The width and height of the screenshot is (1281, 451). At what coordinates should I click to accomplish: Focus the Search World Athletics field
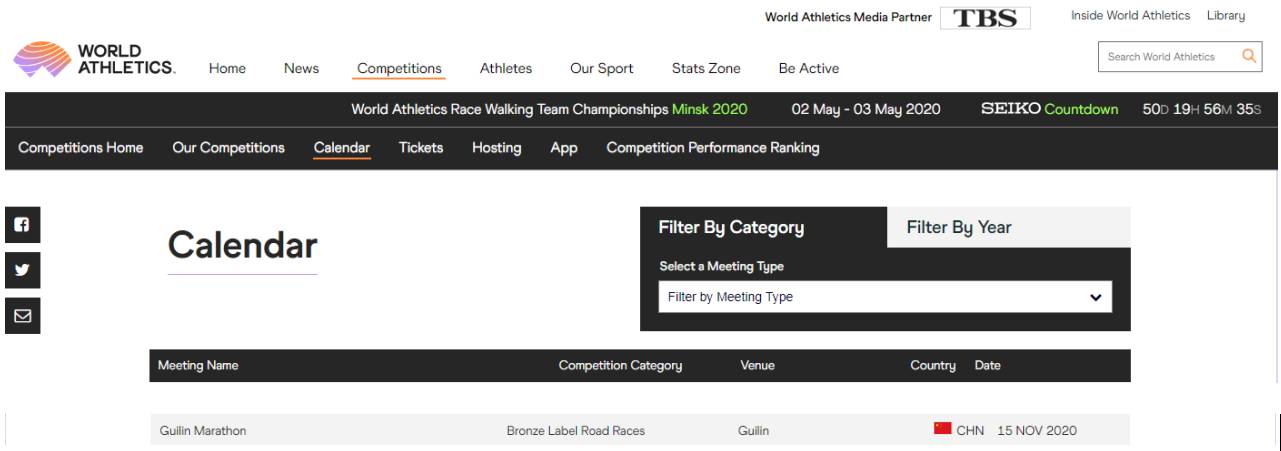(1165, 57)
